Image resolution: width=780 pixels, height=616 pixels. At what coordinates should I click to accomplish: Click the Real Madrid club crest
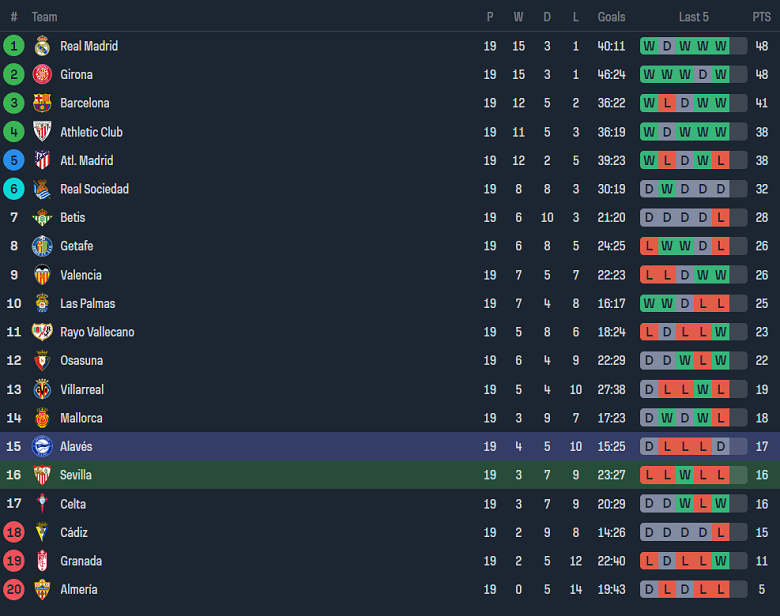tap(42, 46)
